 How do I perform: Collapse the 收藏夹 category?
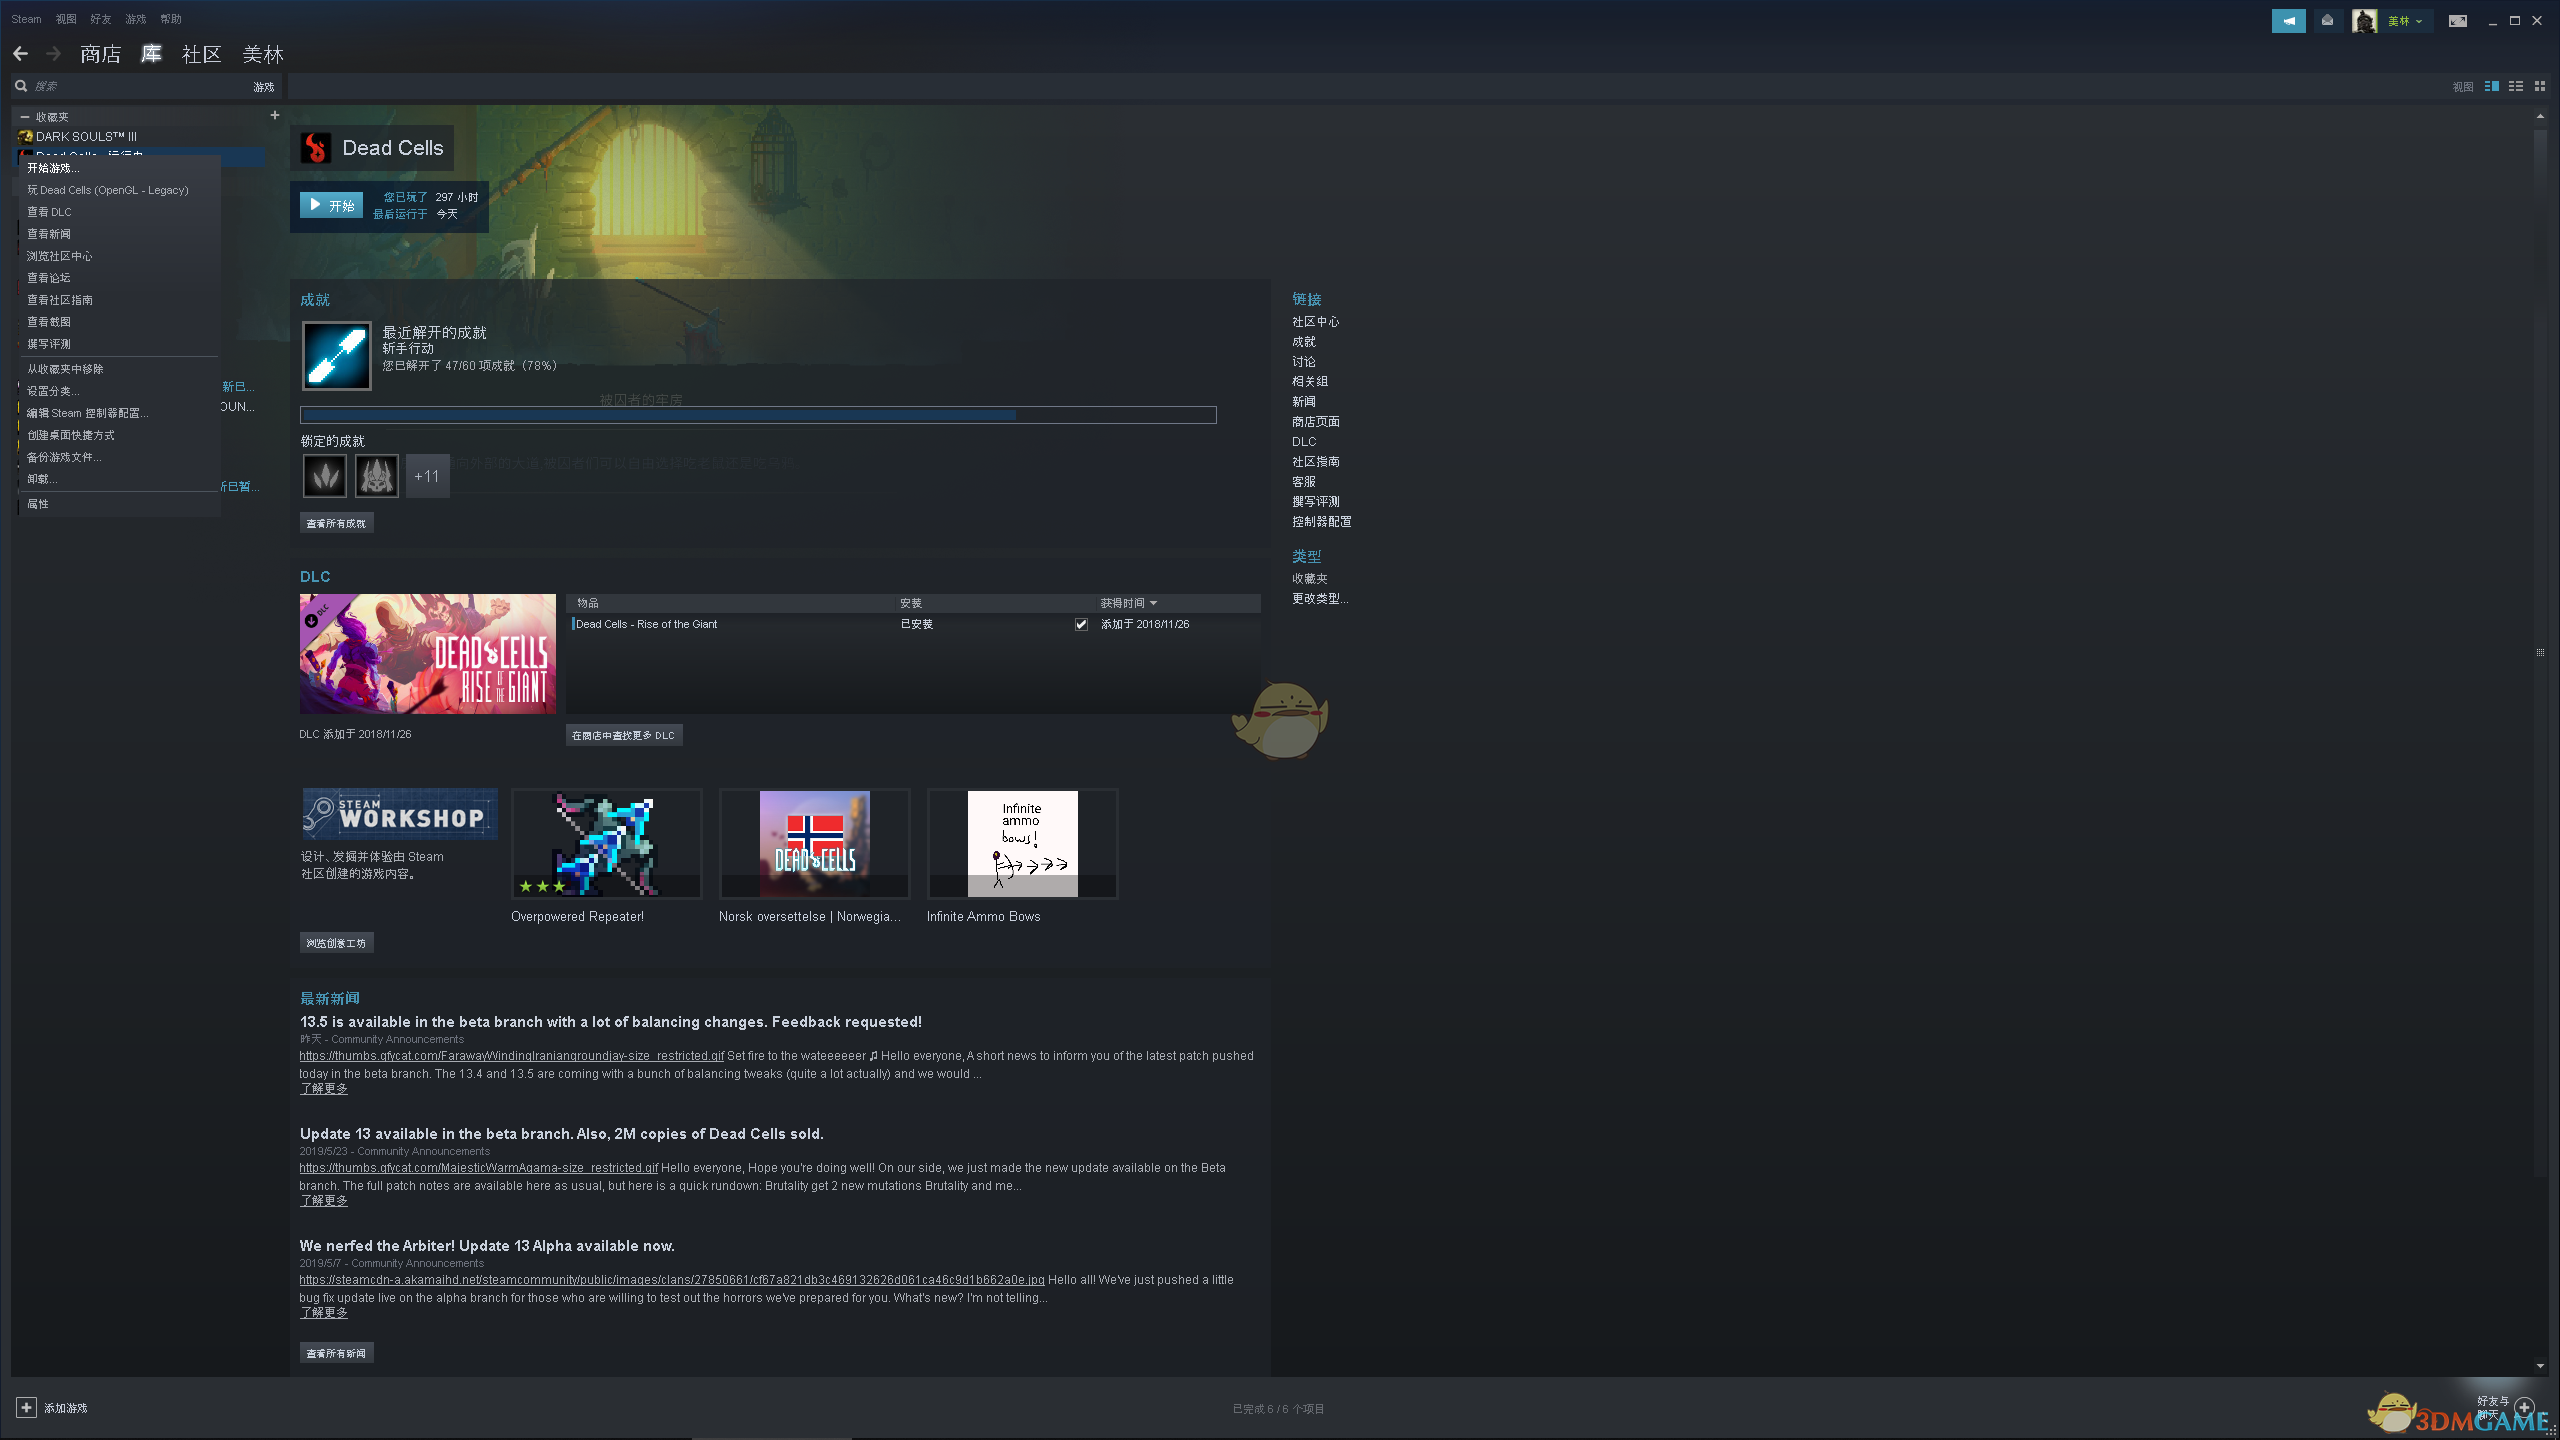pos(24,117)
